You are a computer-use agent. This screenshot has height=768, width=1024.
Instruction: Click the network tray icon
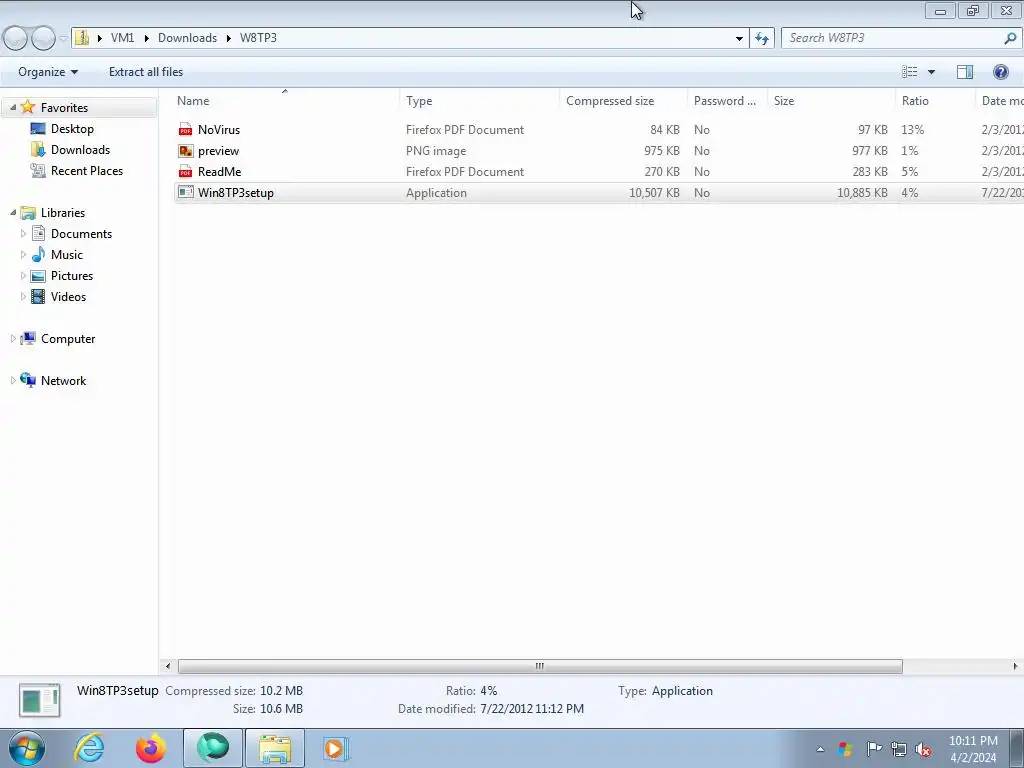[899, 749]
